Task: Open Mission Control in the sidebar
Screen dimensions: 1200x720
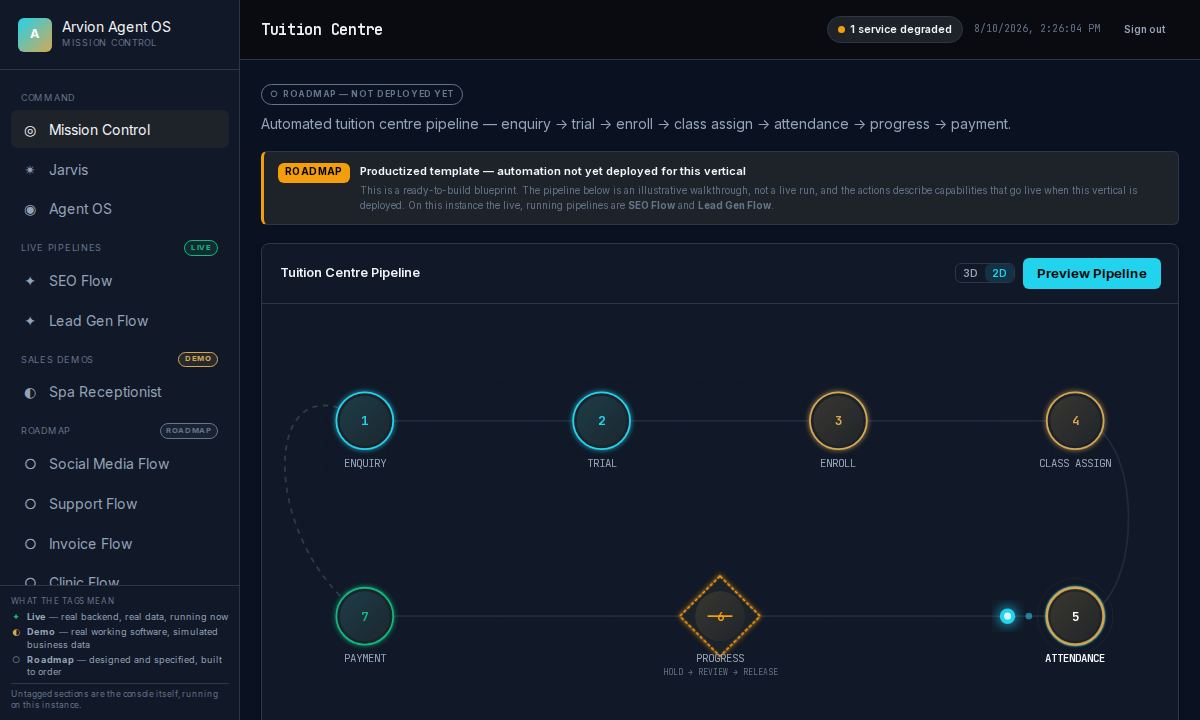Action: 120,130
